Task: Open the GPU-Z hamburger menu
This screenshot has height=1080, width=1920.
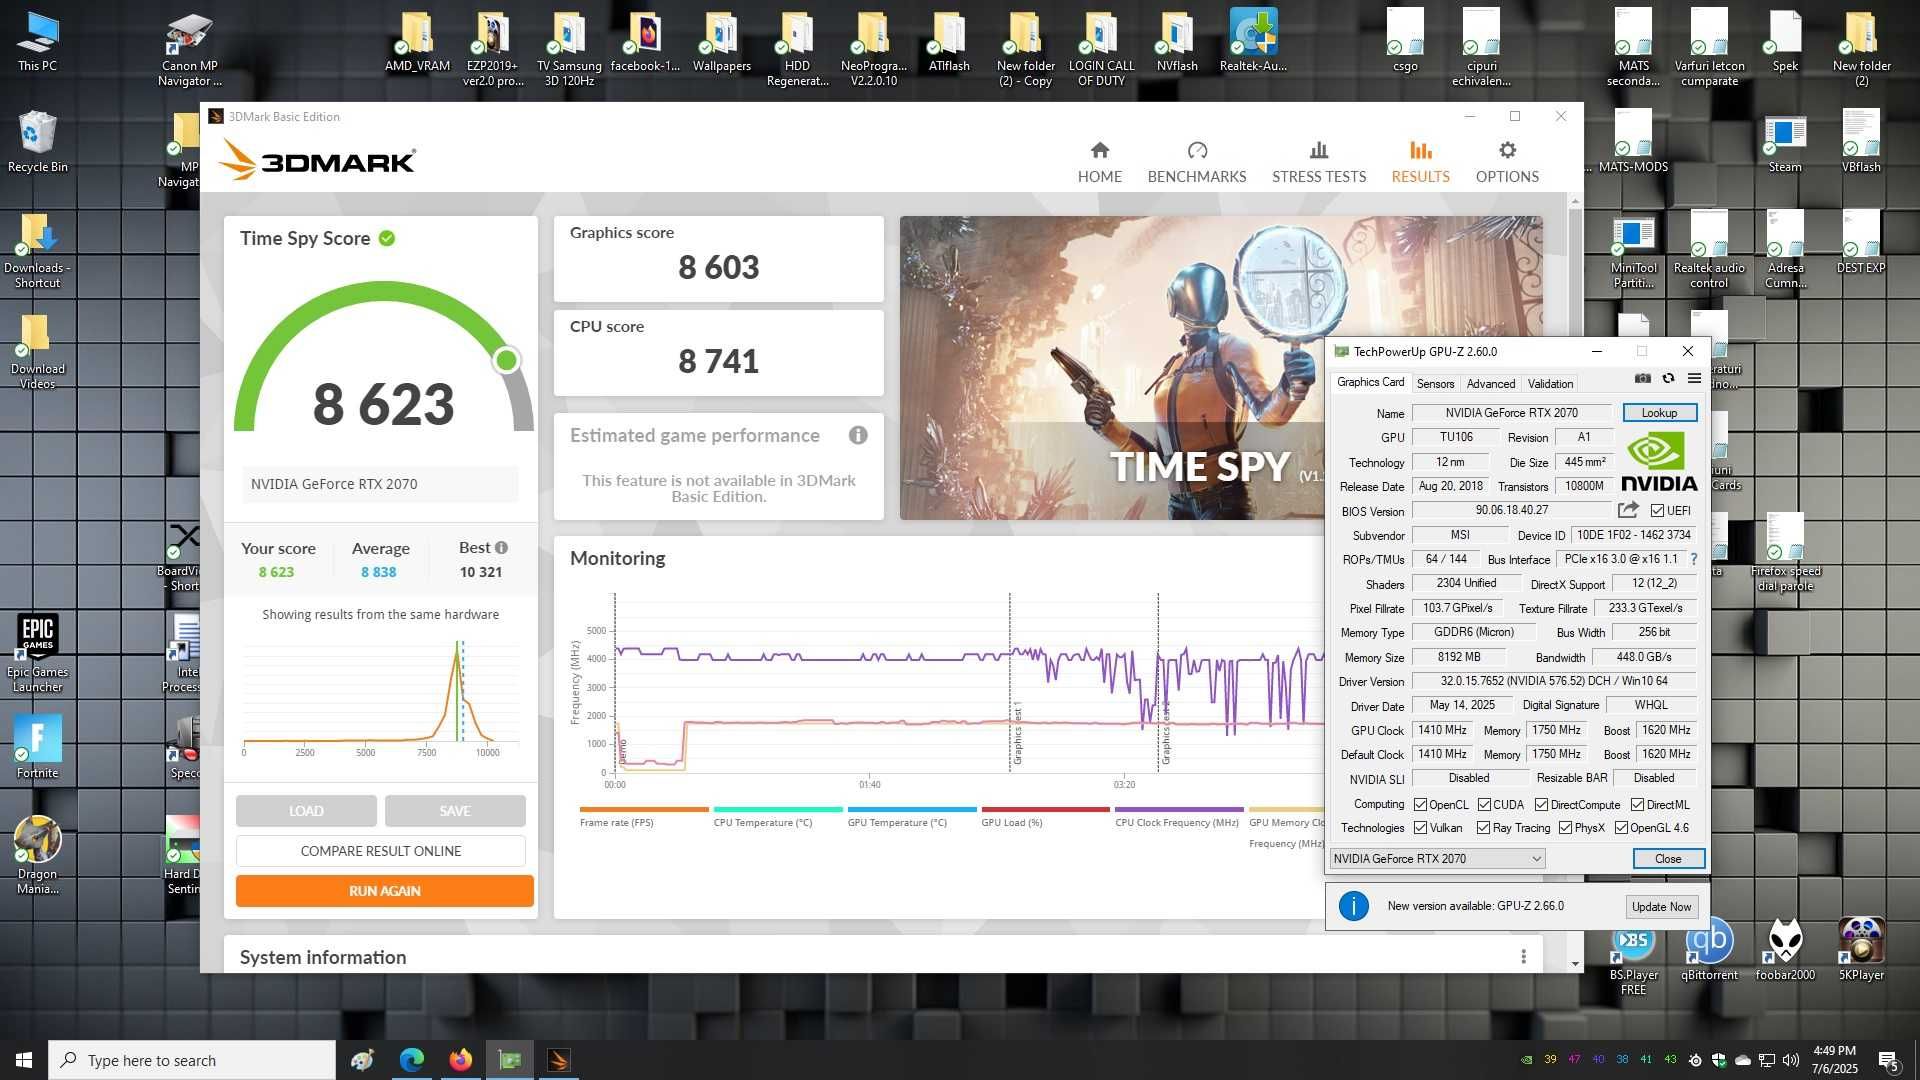Action: pos(1694,379)
